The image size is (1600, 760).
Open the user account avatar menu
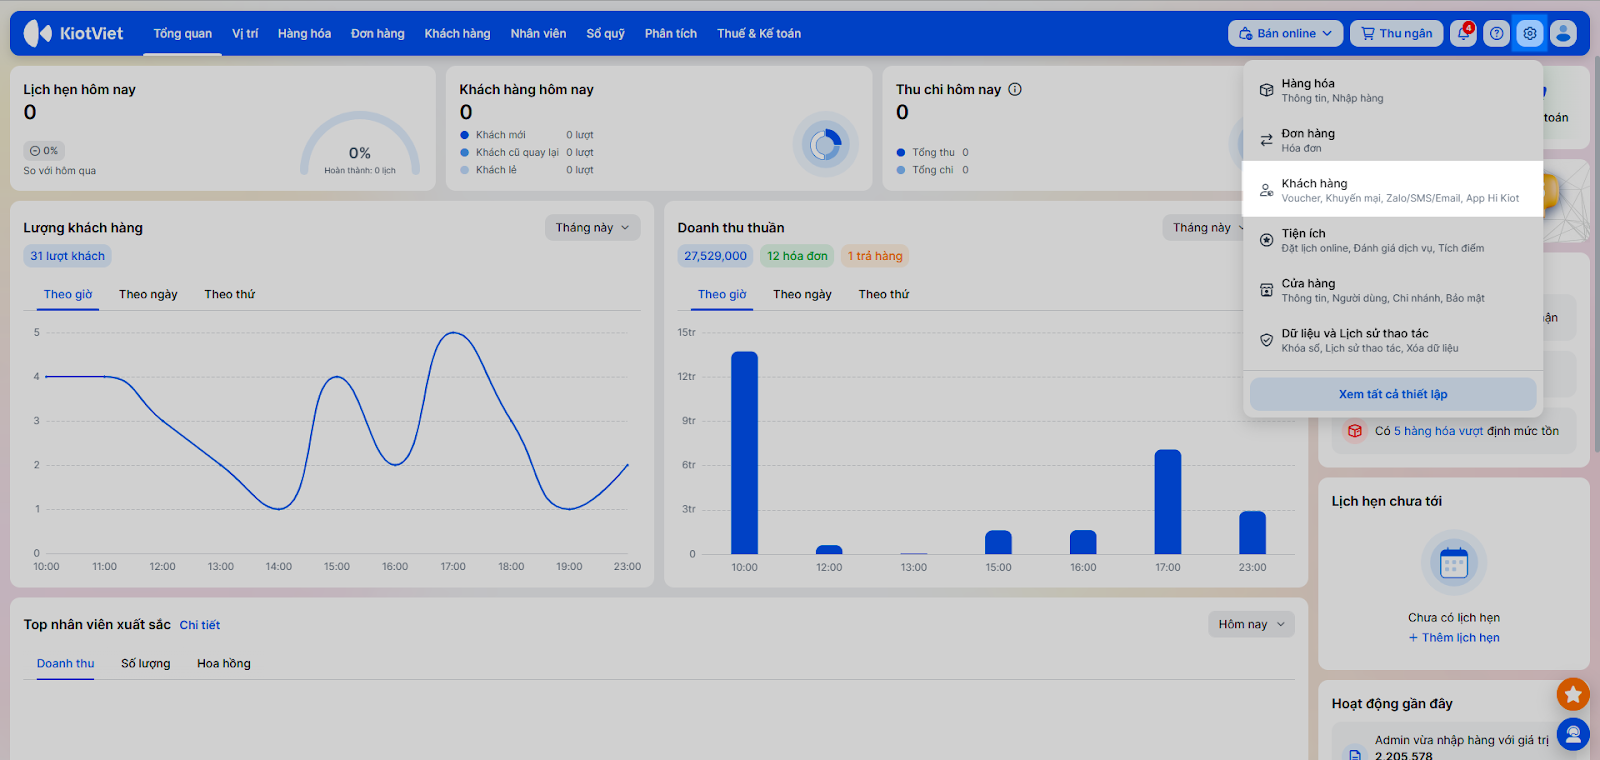point(1563,33)
